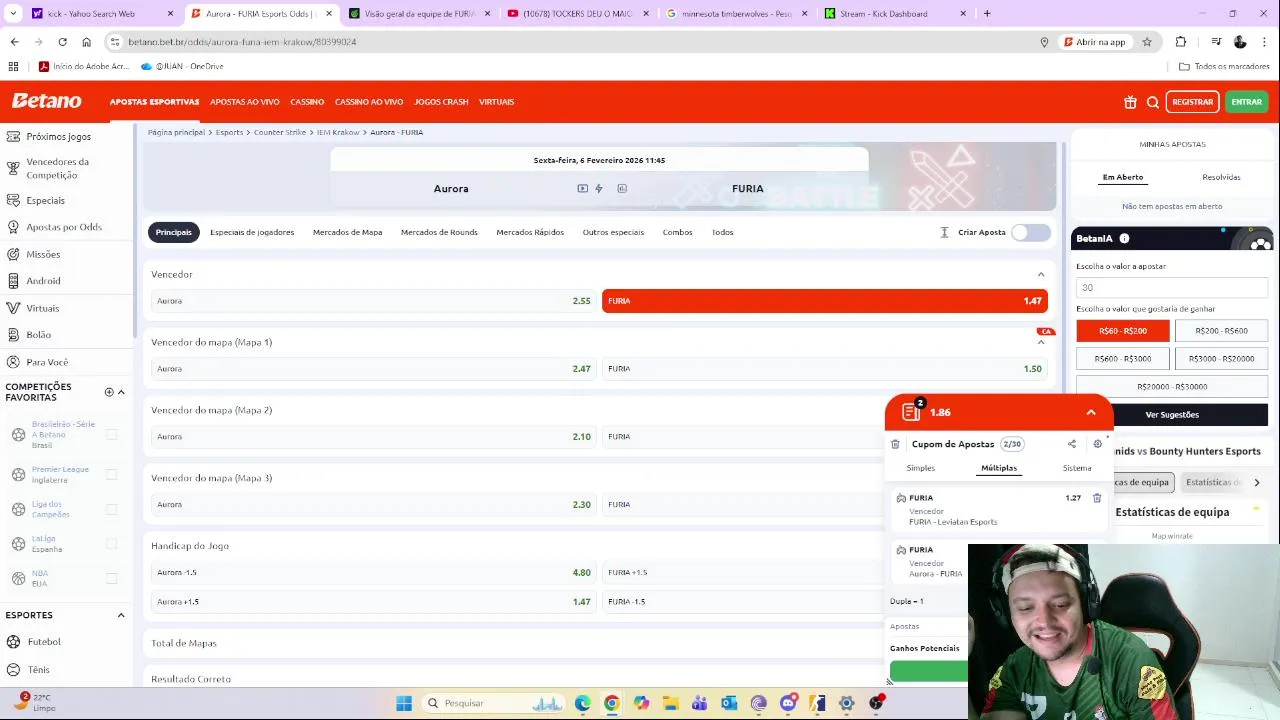
Task: Open the Windows Start menu
Action: coord(404,703)
